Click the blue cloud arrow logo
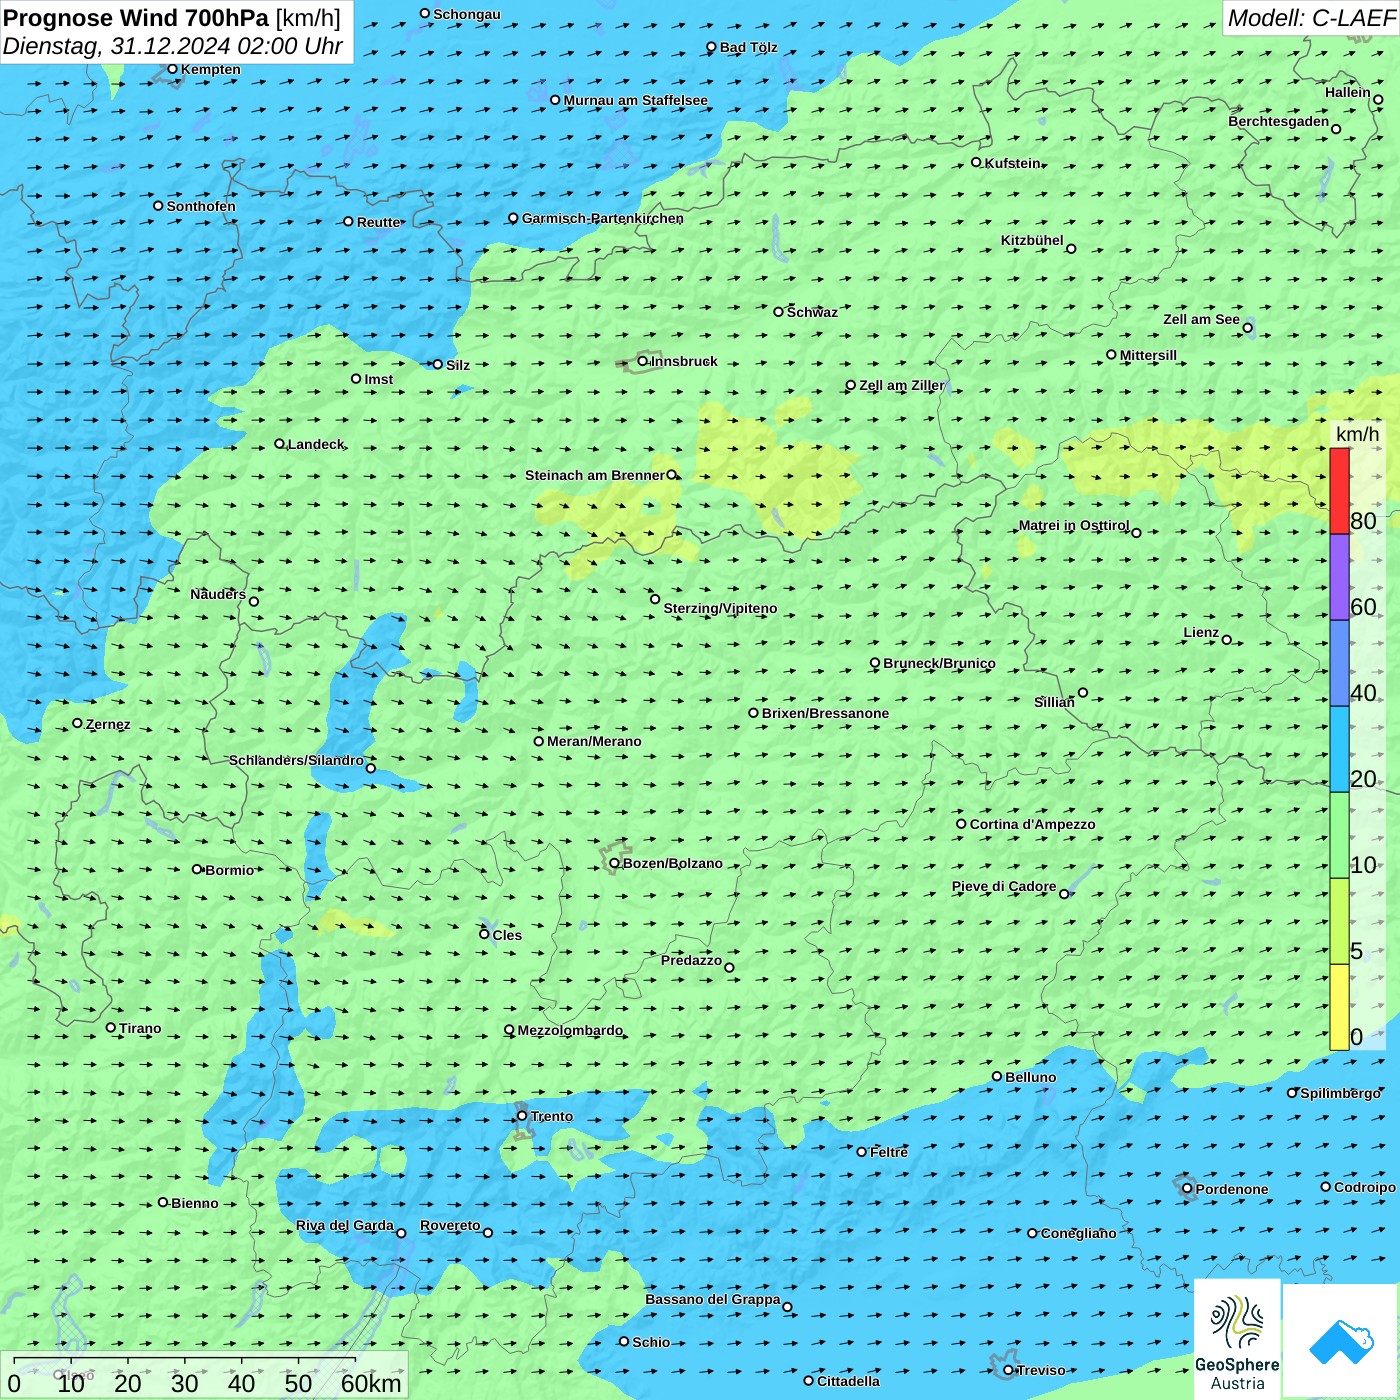 (x=1340, y=1341)
